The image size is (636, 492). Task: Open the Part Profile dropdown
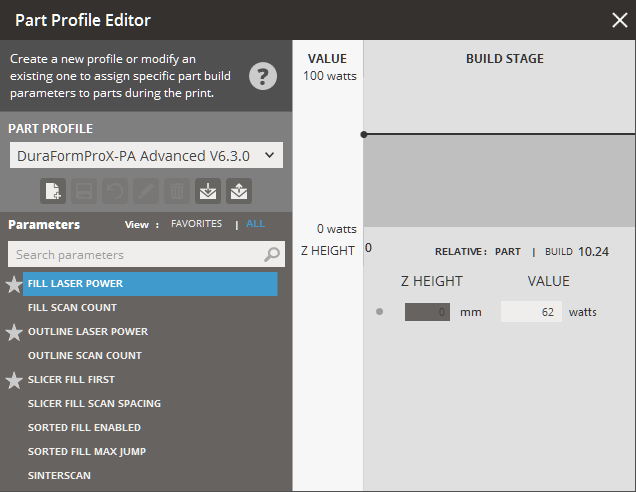coord(146,155)
